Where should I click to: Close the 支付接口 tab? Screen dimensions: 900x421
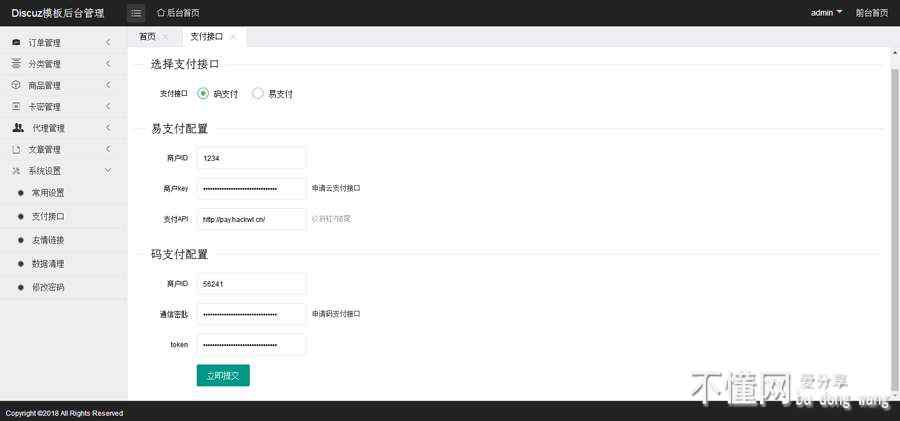(233, 37)
